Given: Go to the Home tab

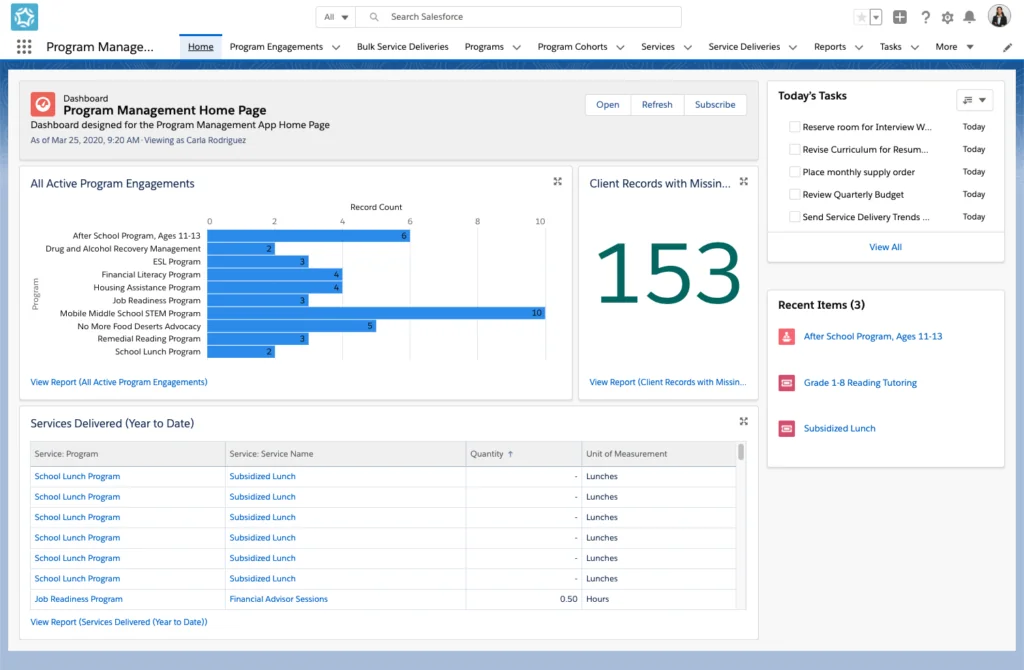Looking at the screenshot, I should click(x=200, y=47).
